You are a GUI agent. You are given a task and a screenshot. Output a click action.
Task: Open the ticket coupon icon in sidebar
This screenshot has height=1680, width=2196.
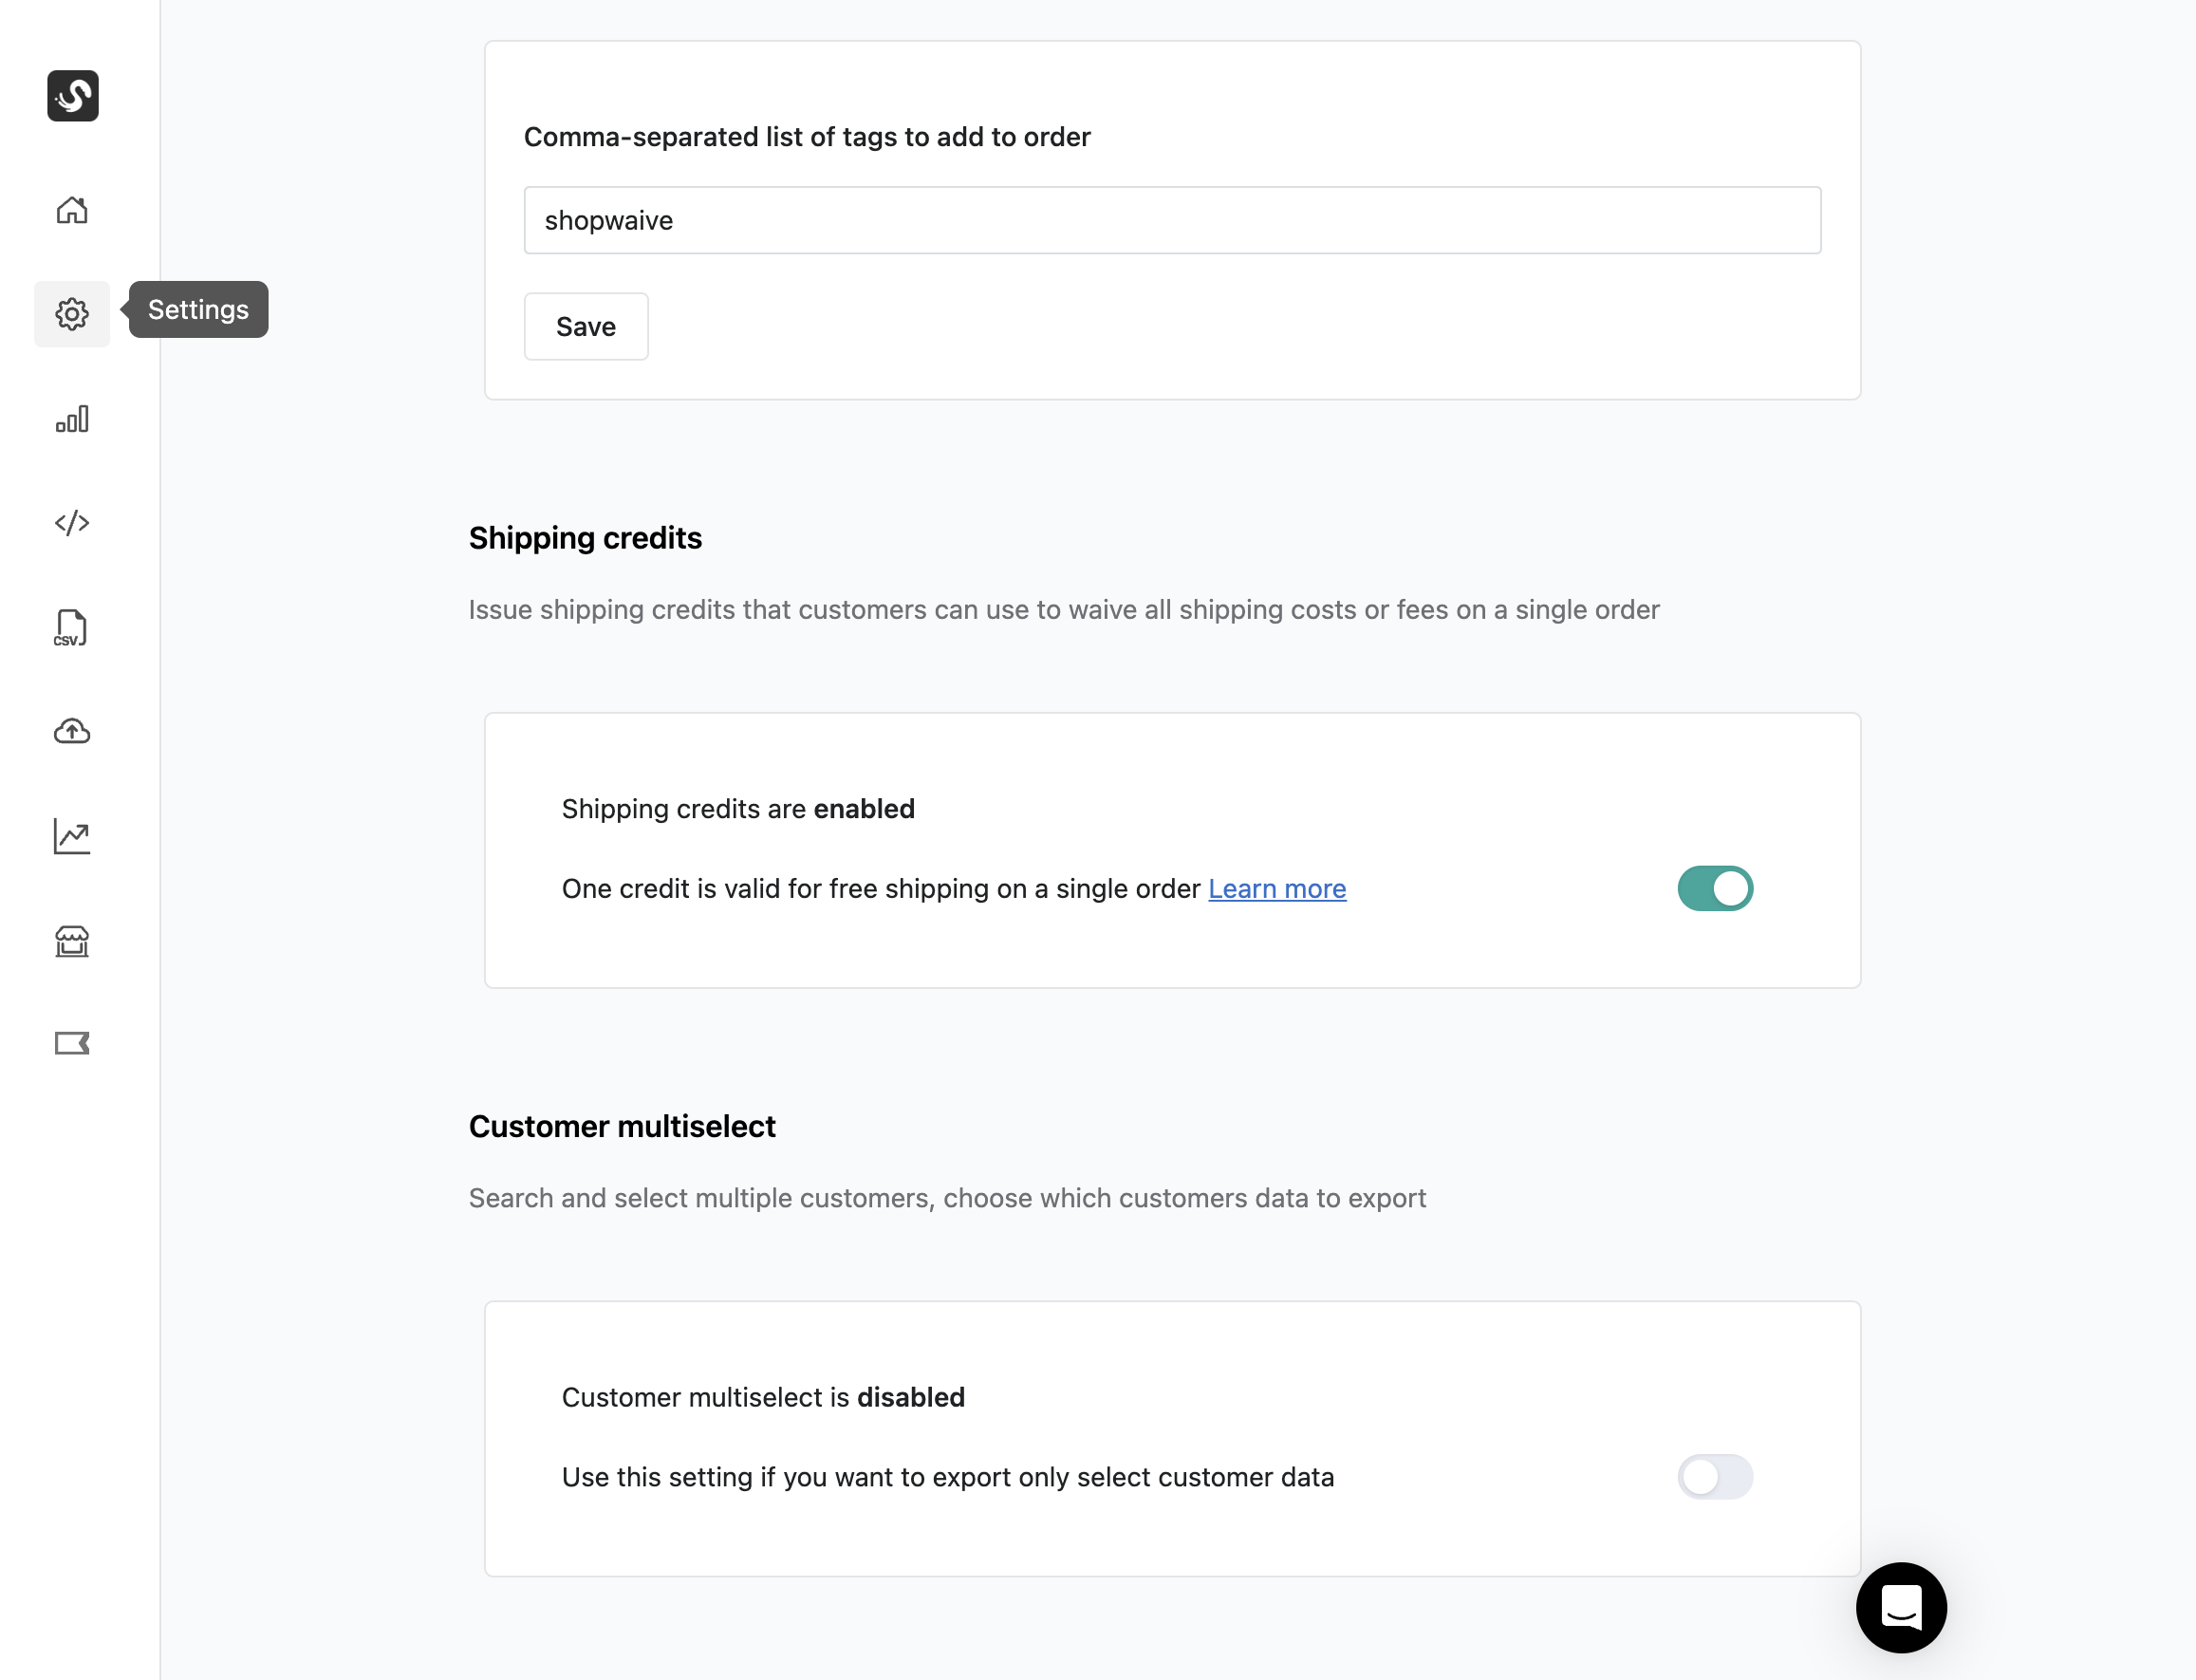tap(72, 1044)
